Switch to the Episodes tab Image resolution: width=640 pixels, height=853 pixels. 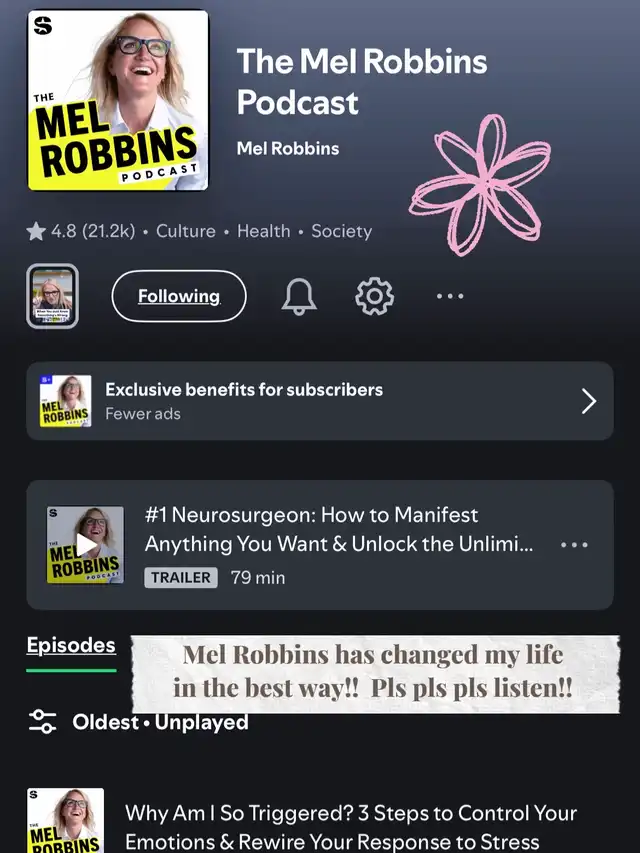71,645
